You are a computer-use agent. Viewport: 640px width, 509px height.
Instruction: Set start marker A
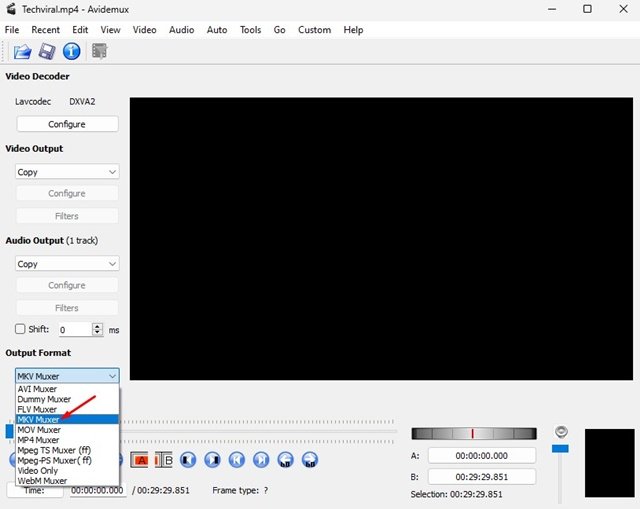coord(141,460)
